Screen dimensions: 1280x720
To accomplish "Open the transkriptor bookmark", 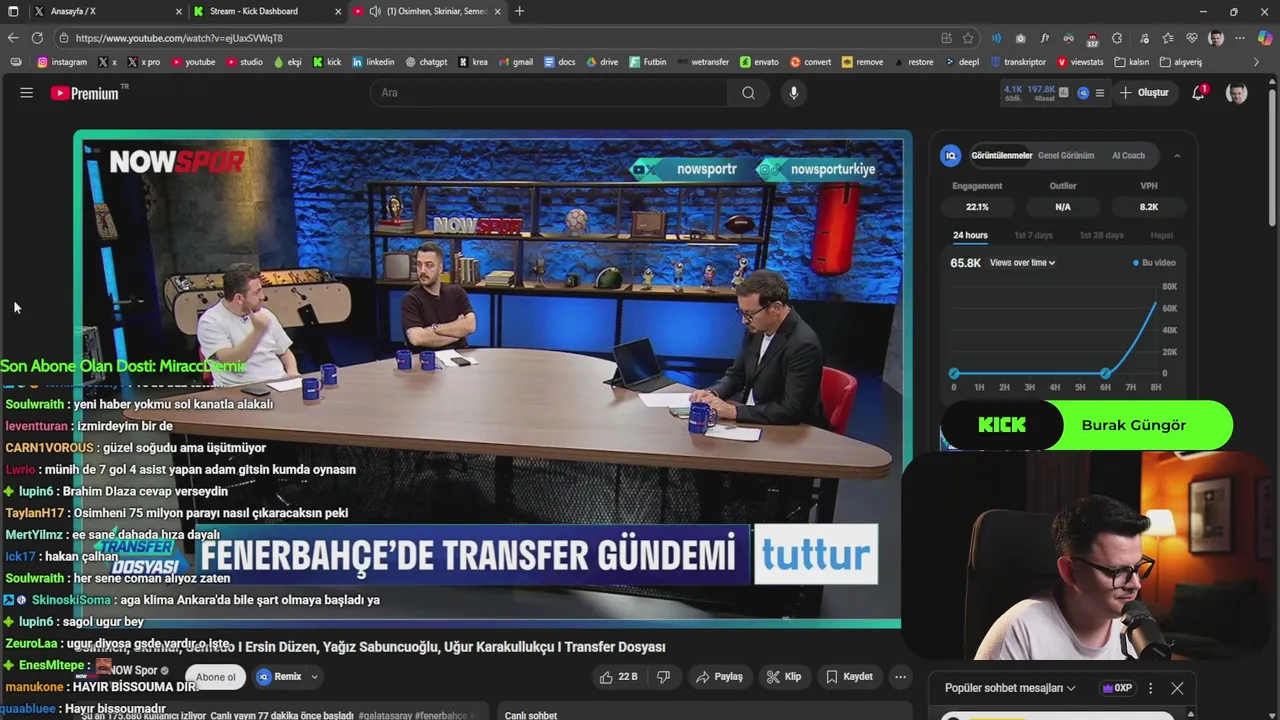I will [1018, 62].
